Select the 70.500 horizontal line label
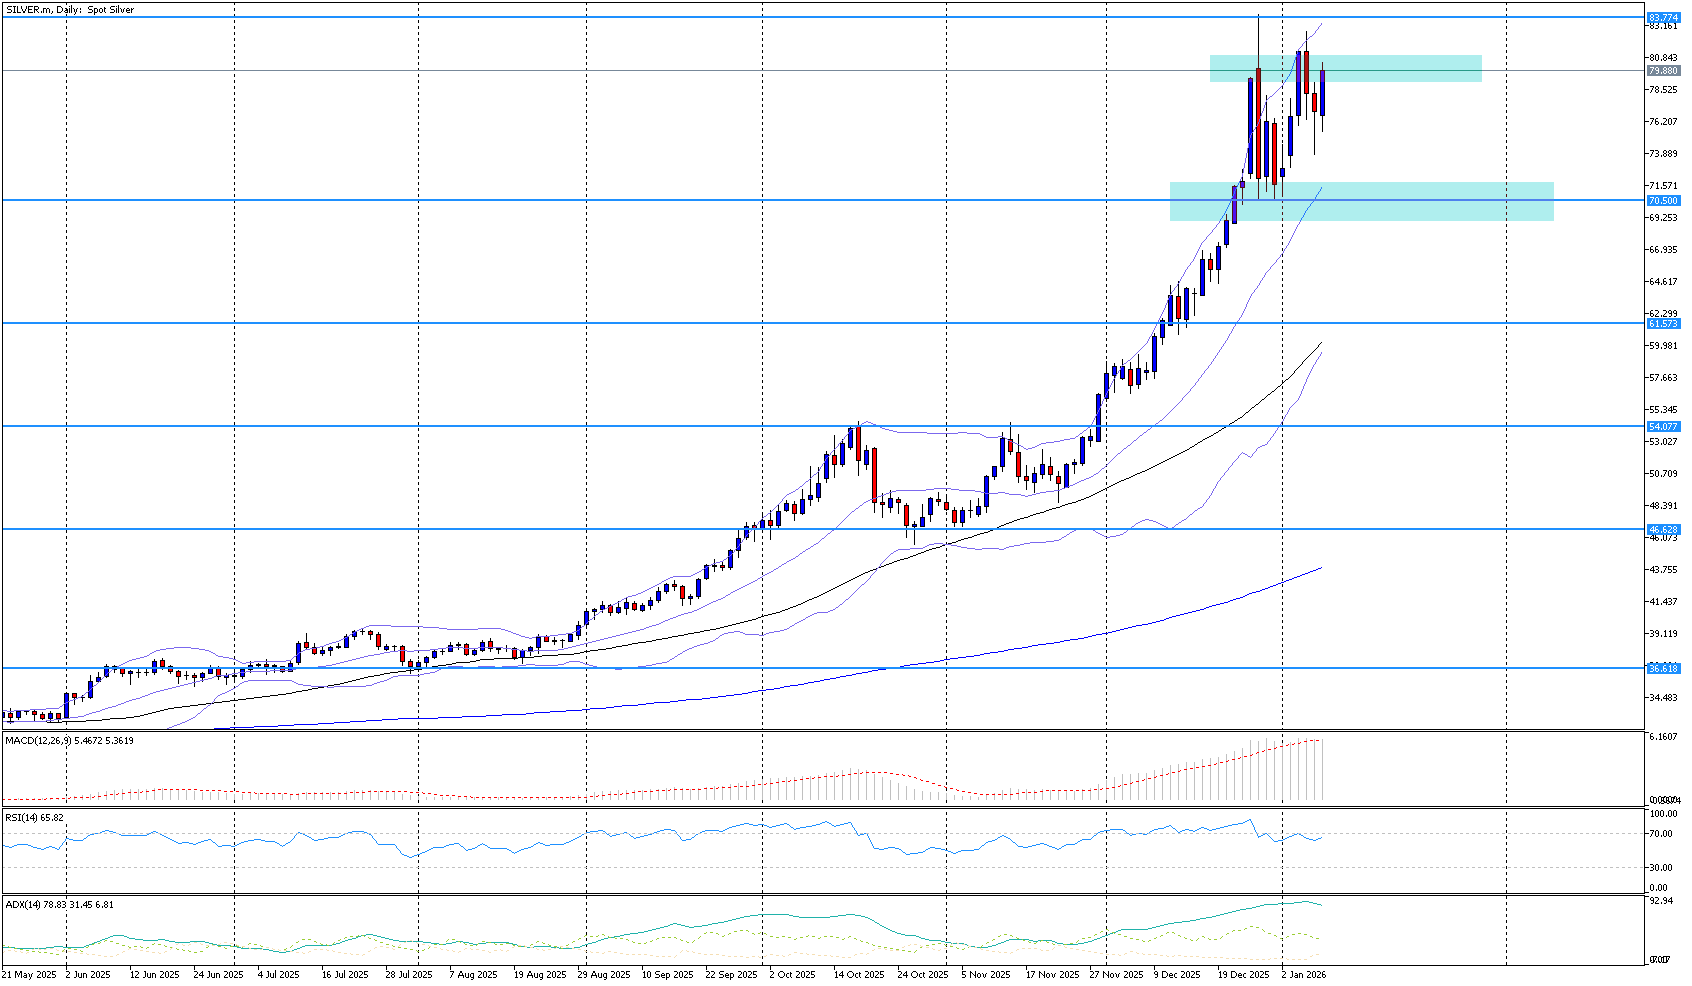The height and width of the screenshot is (986, 1692). click(x=1663, y=201)
